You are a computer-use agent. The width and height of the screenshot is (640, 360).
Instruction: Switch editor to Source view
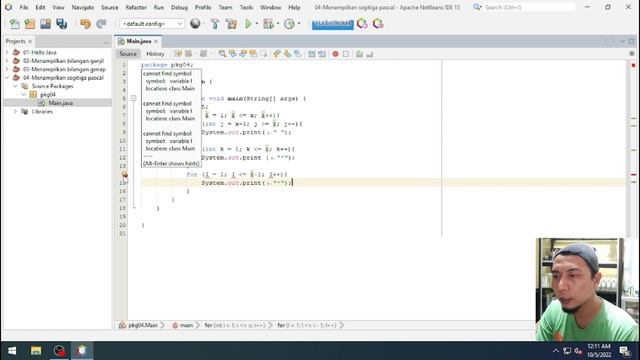[x=128, y=54]
